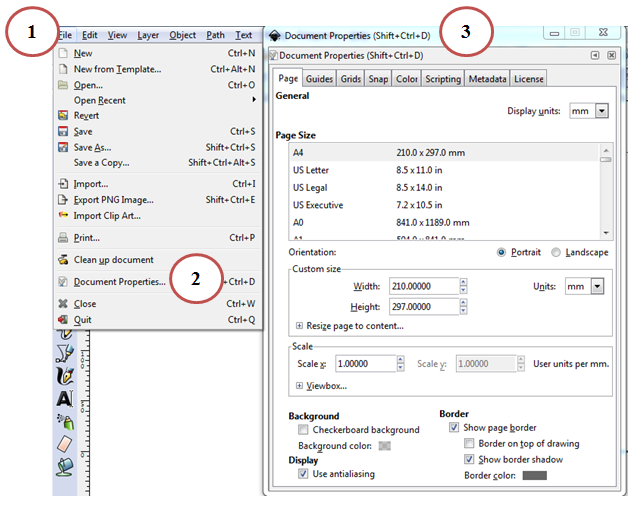Screen dimensions: 638x506
Task: Click the Scale x stepper arrows
Action: pos(400,364)
